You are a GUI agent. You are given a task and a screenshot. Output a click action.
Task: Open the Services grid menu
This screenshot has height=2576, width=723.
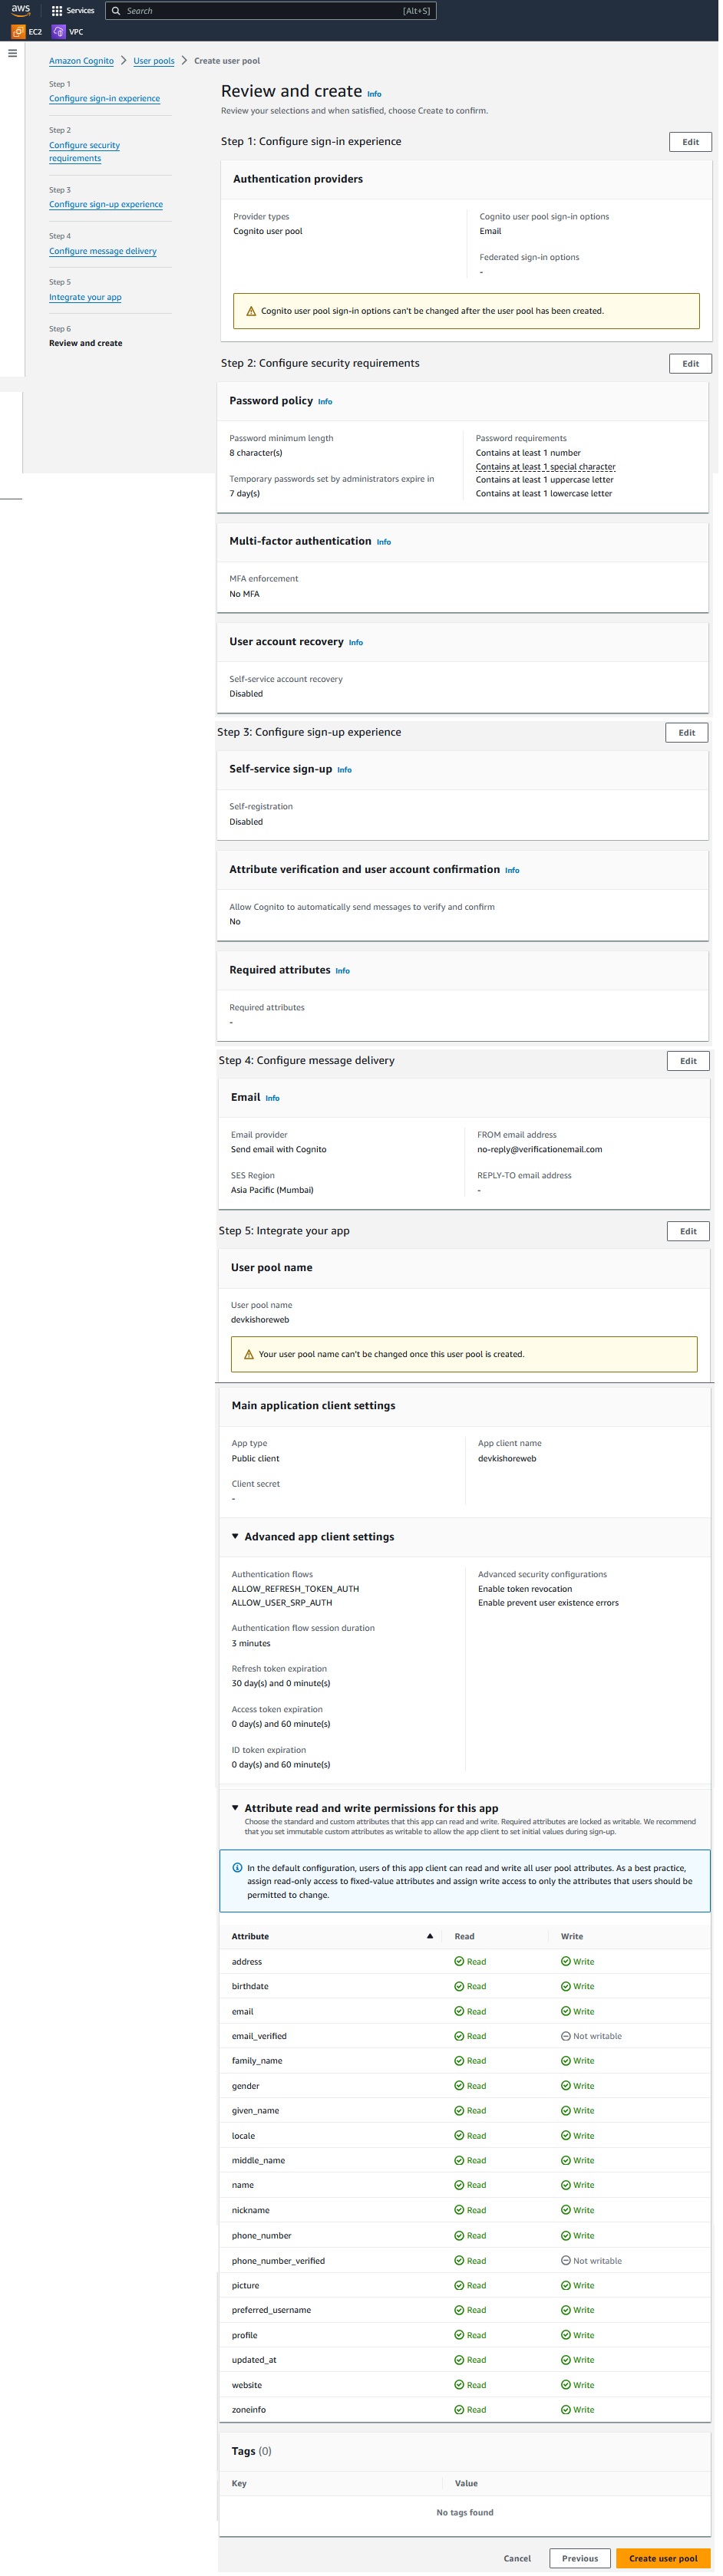pos(57,11)
